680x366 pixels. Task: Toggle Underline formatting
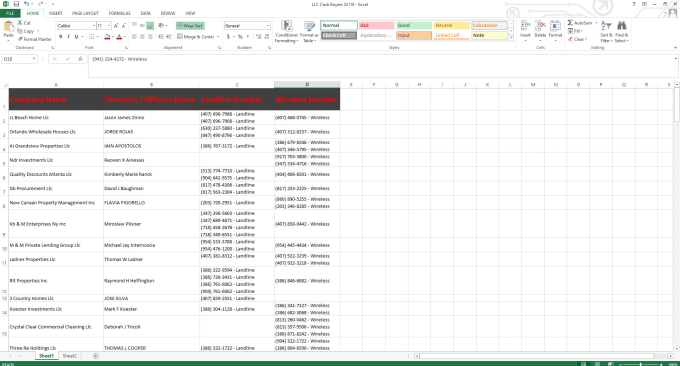(76, 37)
